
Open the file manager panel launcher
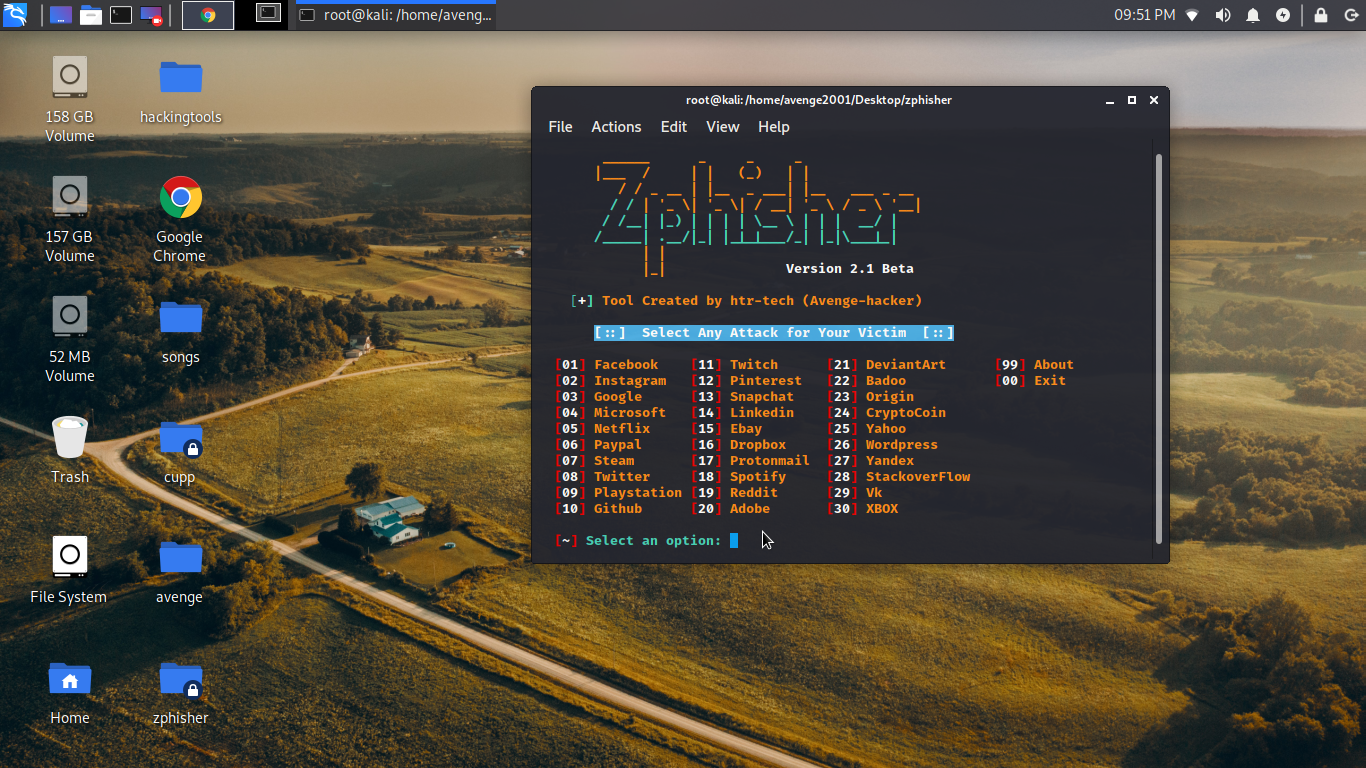coord(91,15)
